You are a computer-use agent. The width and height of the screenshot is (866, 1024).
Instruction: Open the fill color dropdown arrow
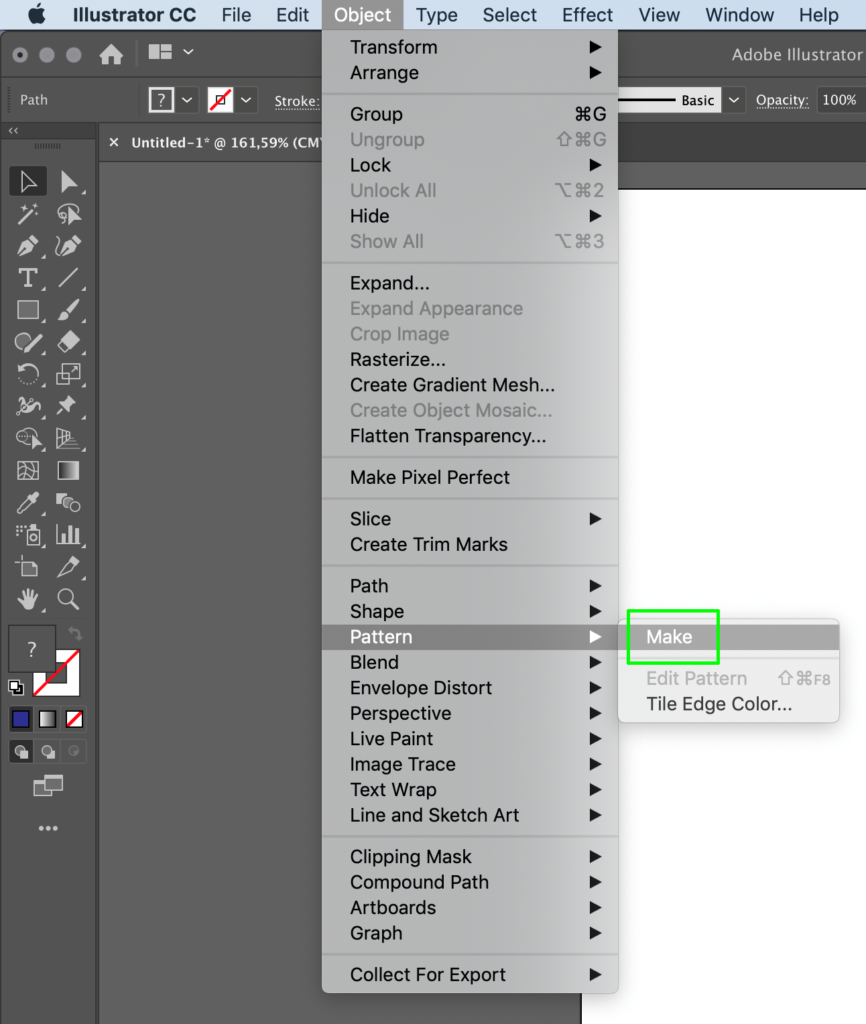click(x=187, y=100)
